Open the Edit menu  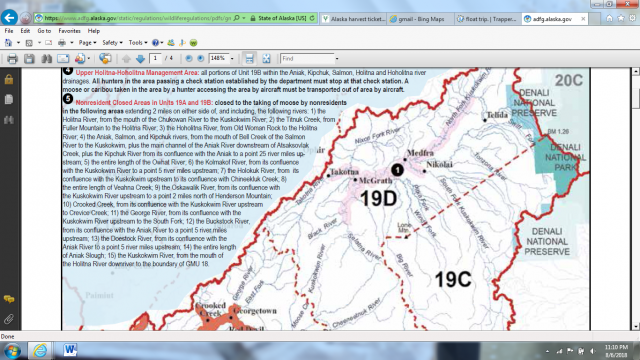point(25,31)
